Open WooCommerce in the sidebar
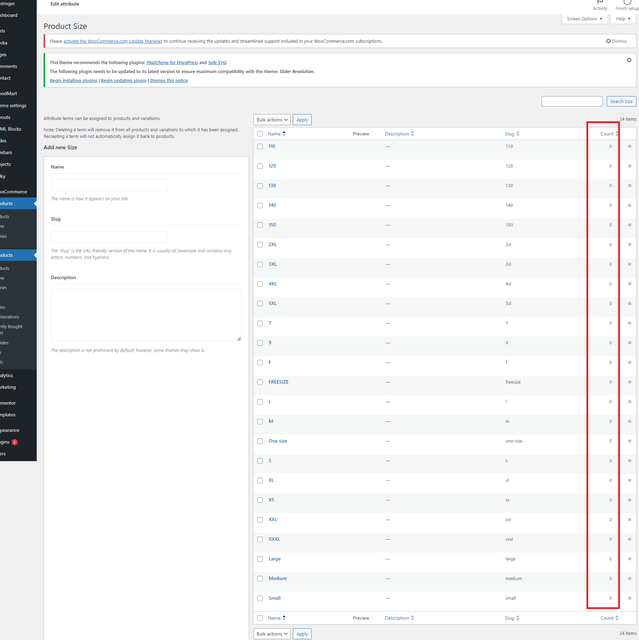This screenshot has width=639, height=640. click(14, 192)
